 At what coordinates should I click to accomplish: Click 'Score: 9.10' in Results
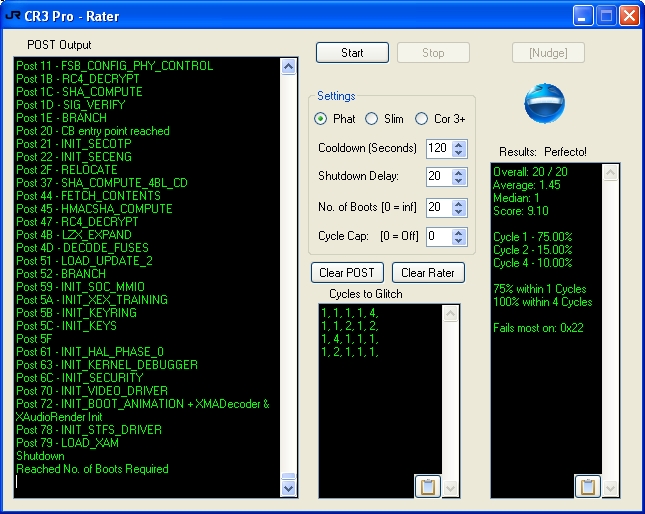click(521, 211)
